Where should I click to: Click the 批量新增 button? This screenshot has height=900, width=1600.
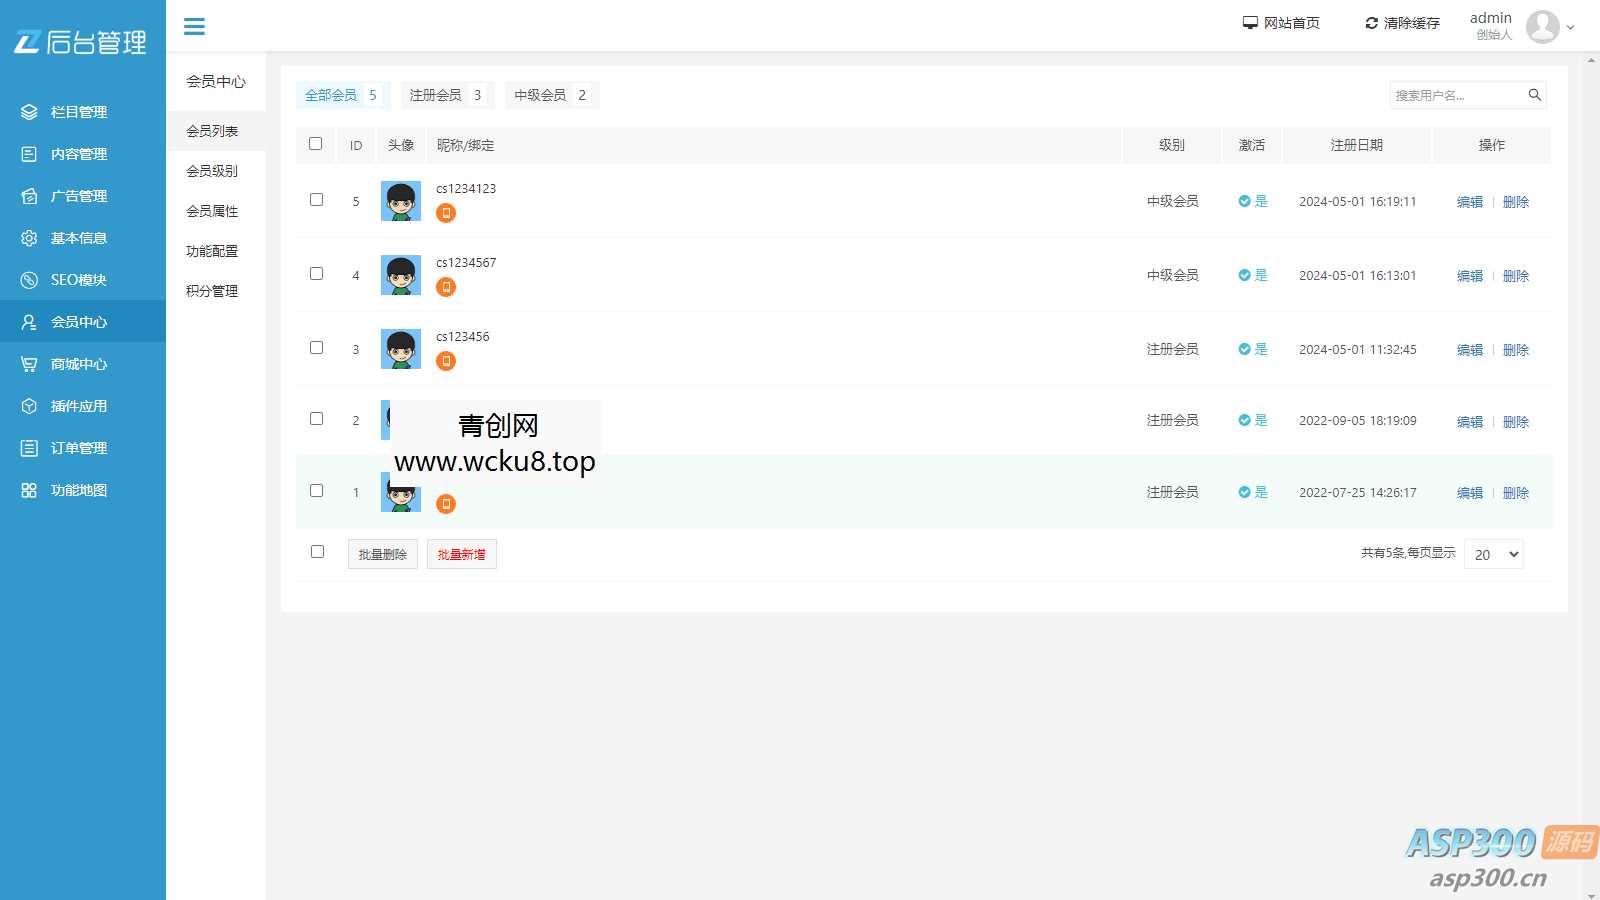[461, 554]
